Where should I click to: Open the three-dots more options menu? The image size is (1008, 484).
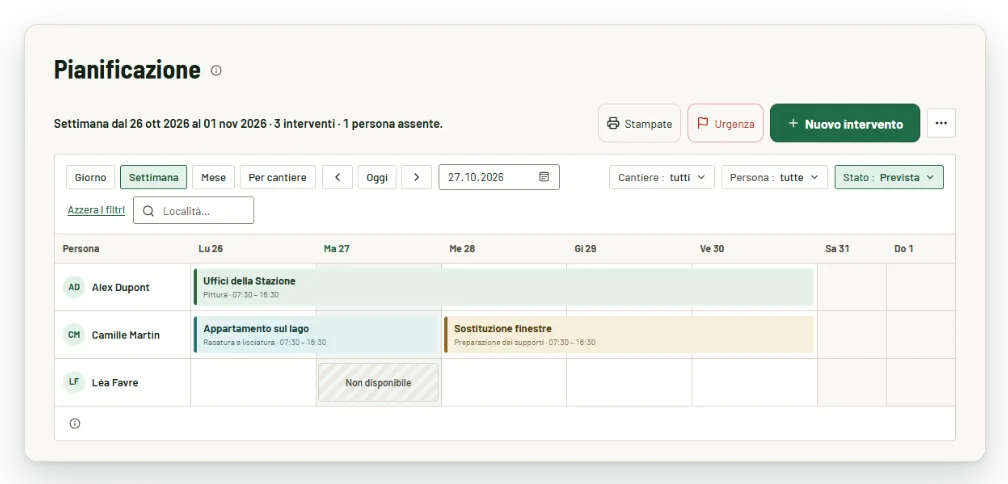tap(941, 123)
